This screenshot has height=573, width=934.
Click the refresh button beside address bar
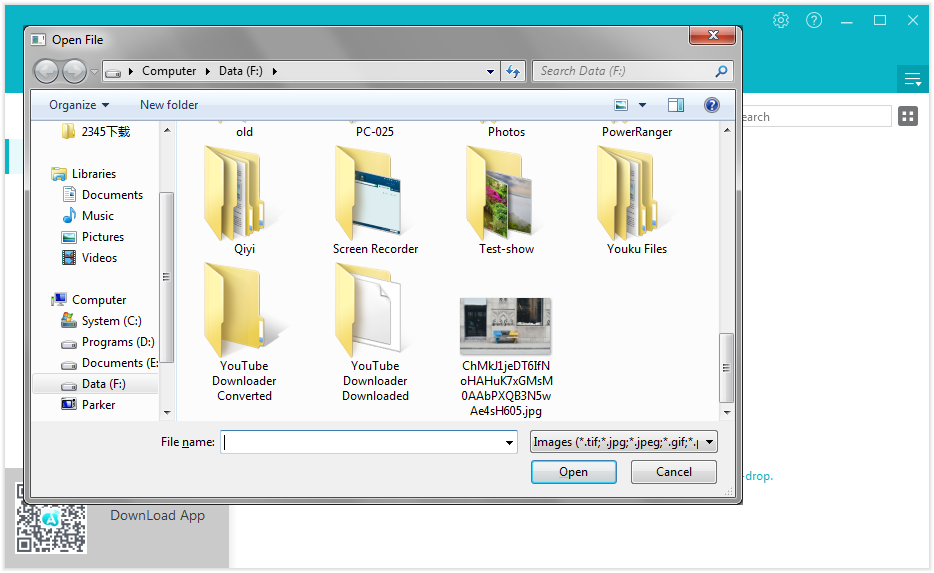[x=512, y=71]
